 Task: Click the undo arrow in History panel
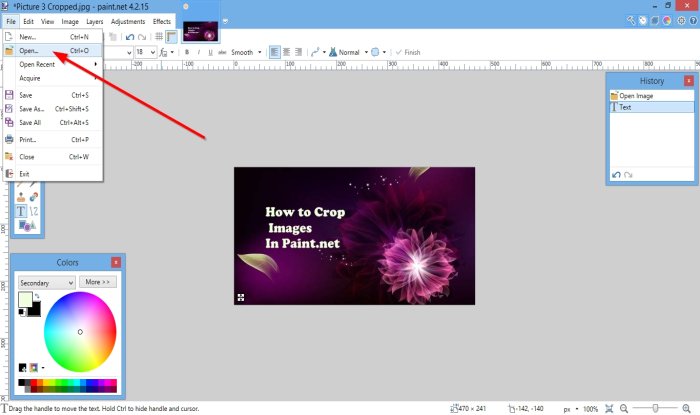[617, 175]
